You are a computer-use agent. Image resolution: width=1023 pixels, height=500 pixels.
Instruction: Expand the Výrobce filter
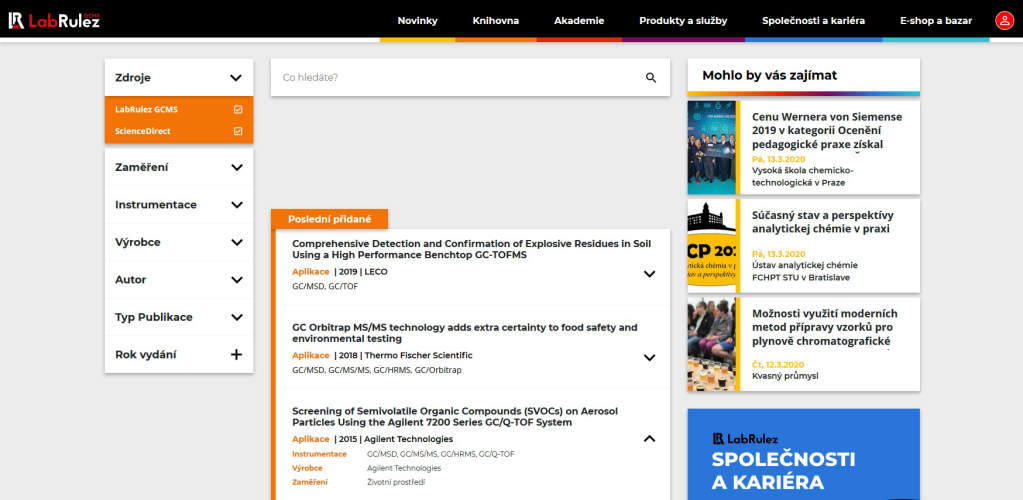pyautogui.click(x=236, y=242)
